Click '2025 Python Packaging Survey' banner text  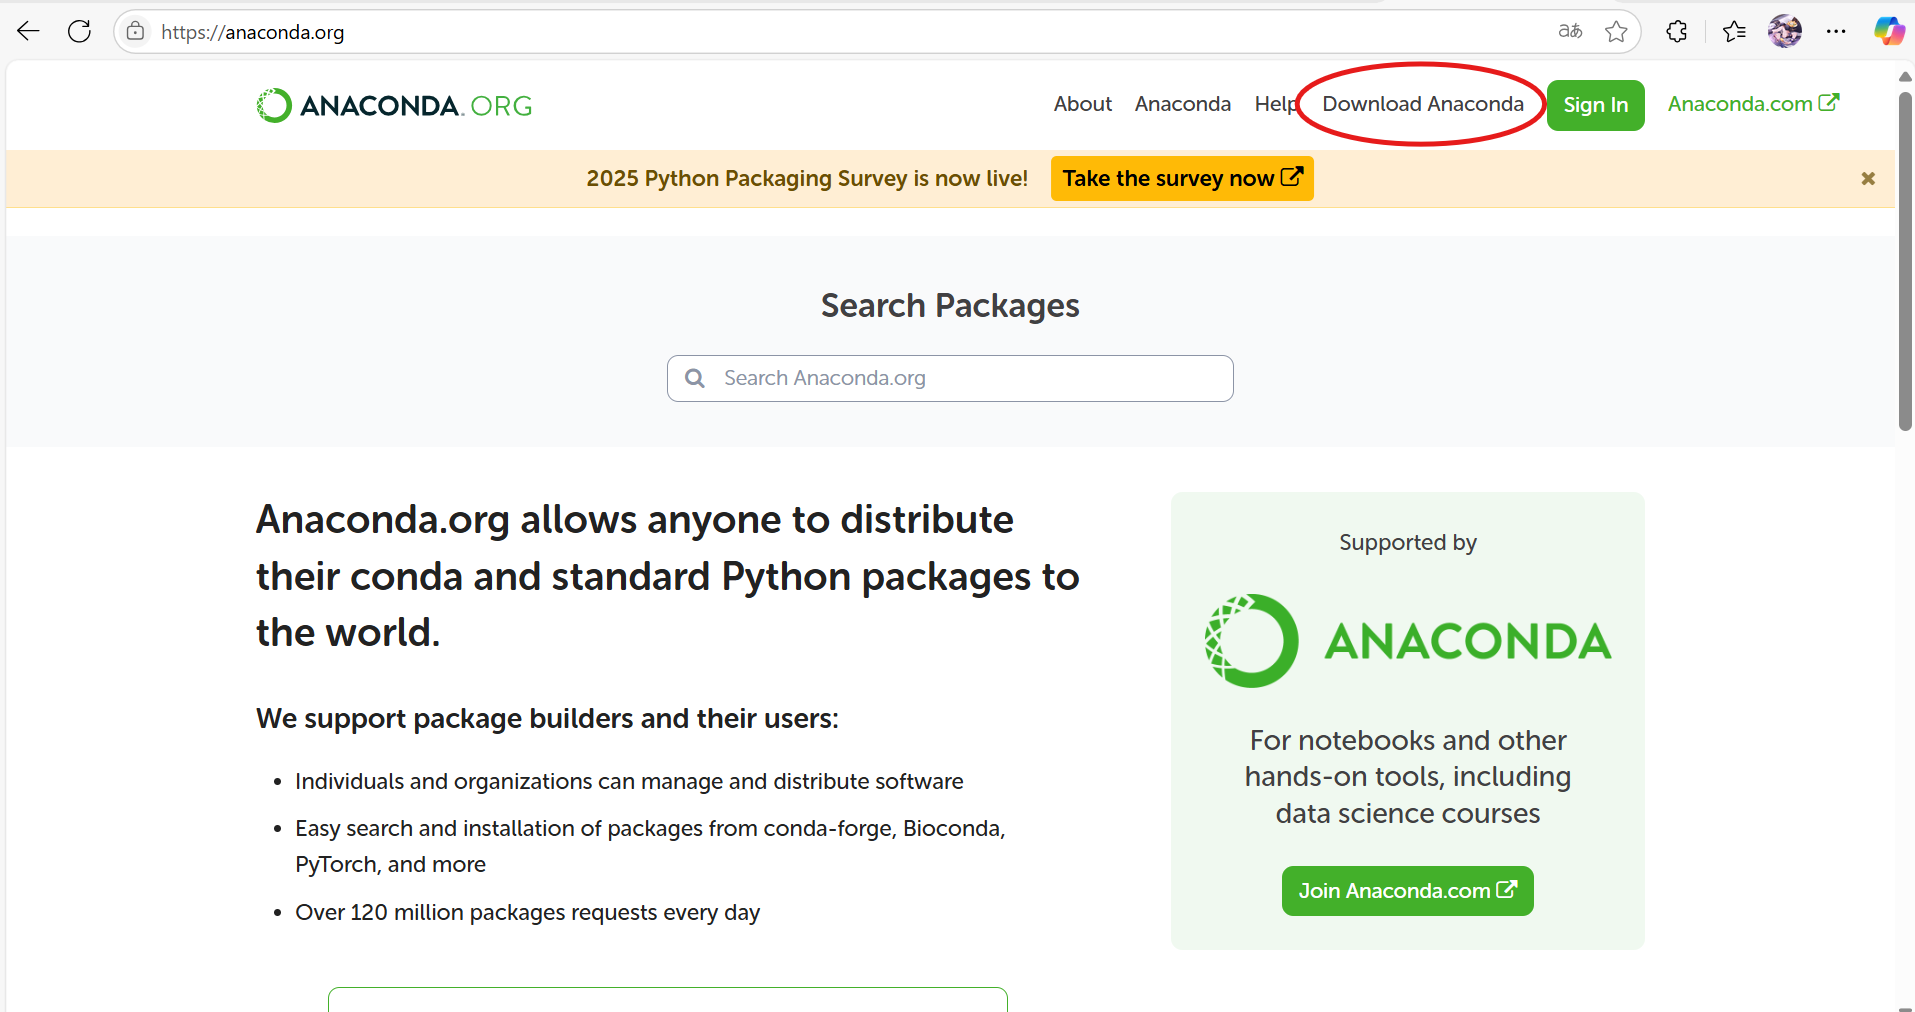tap(807, 179)
